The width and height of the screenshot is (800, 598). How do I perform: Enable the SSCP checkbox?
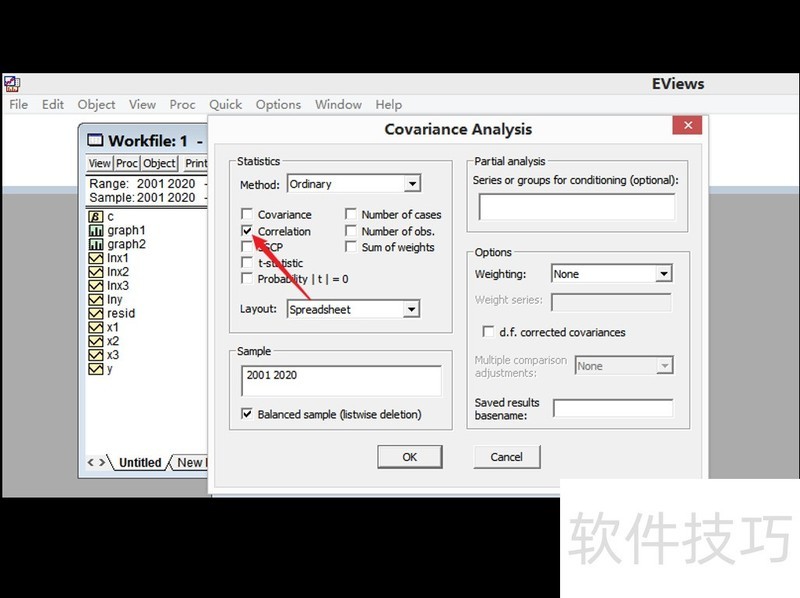[247, 247]
